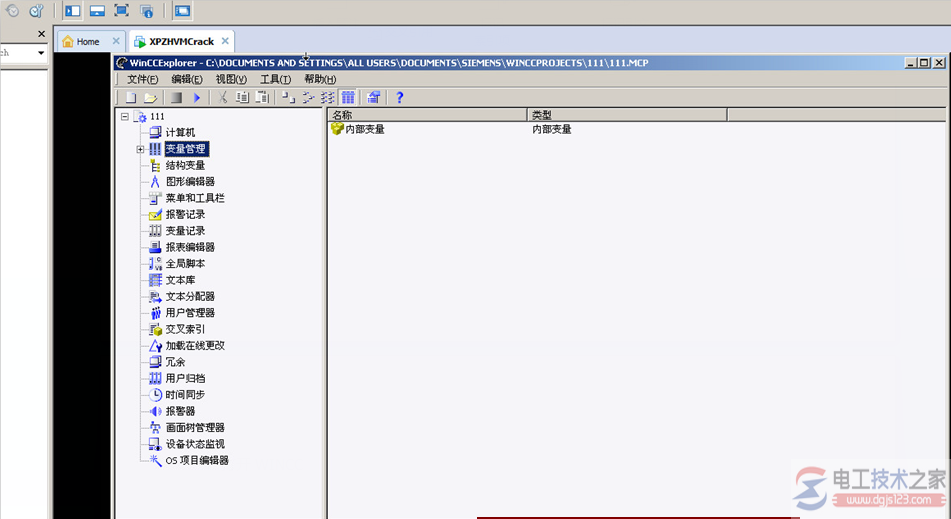Select 报警记录 in the tree
Screen dimensions: 951x519
point(185,214)
